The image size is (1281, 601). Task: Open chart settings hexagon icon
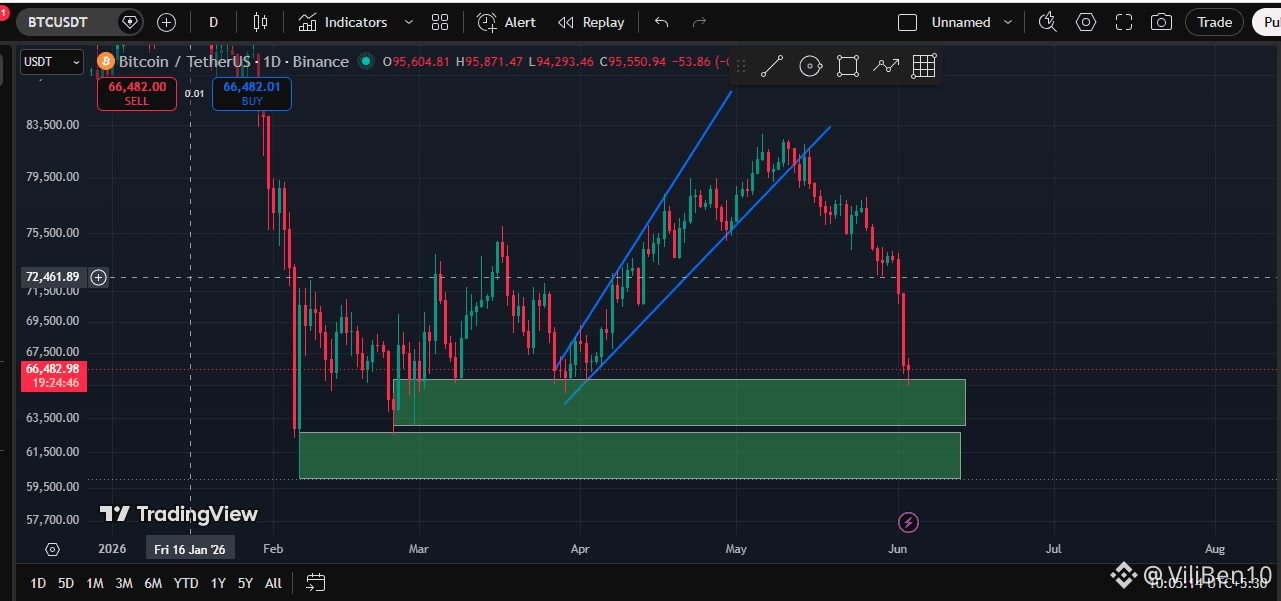(1086, 22)
